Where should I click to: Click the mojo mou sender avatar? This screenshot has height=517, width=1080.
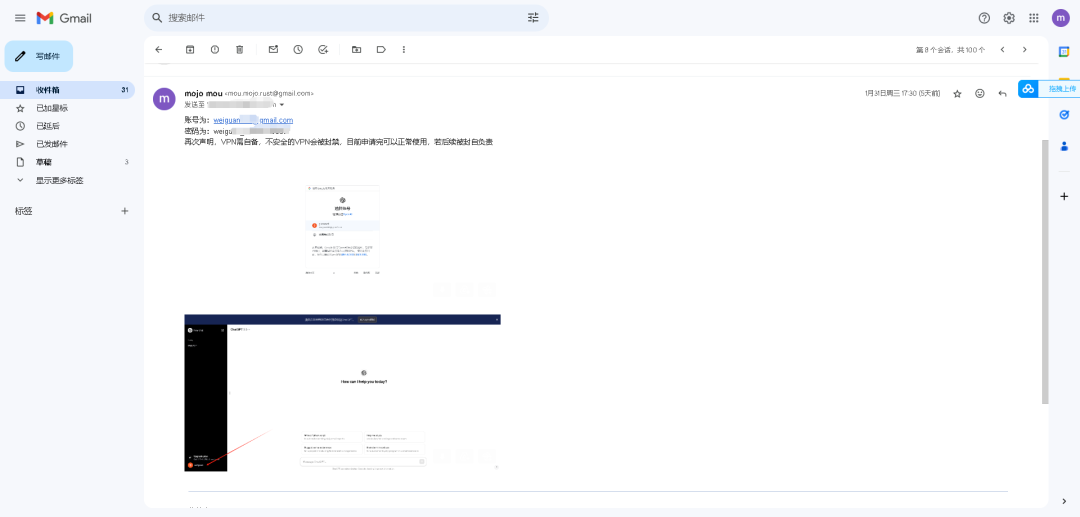click(164, 99)
